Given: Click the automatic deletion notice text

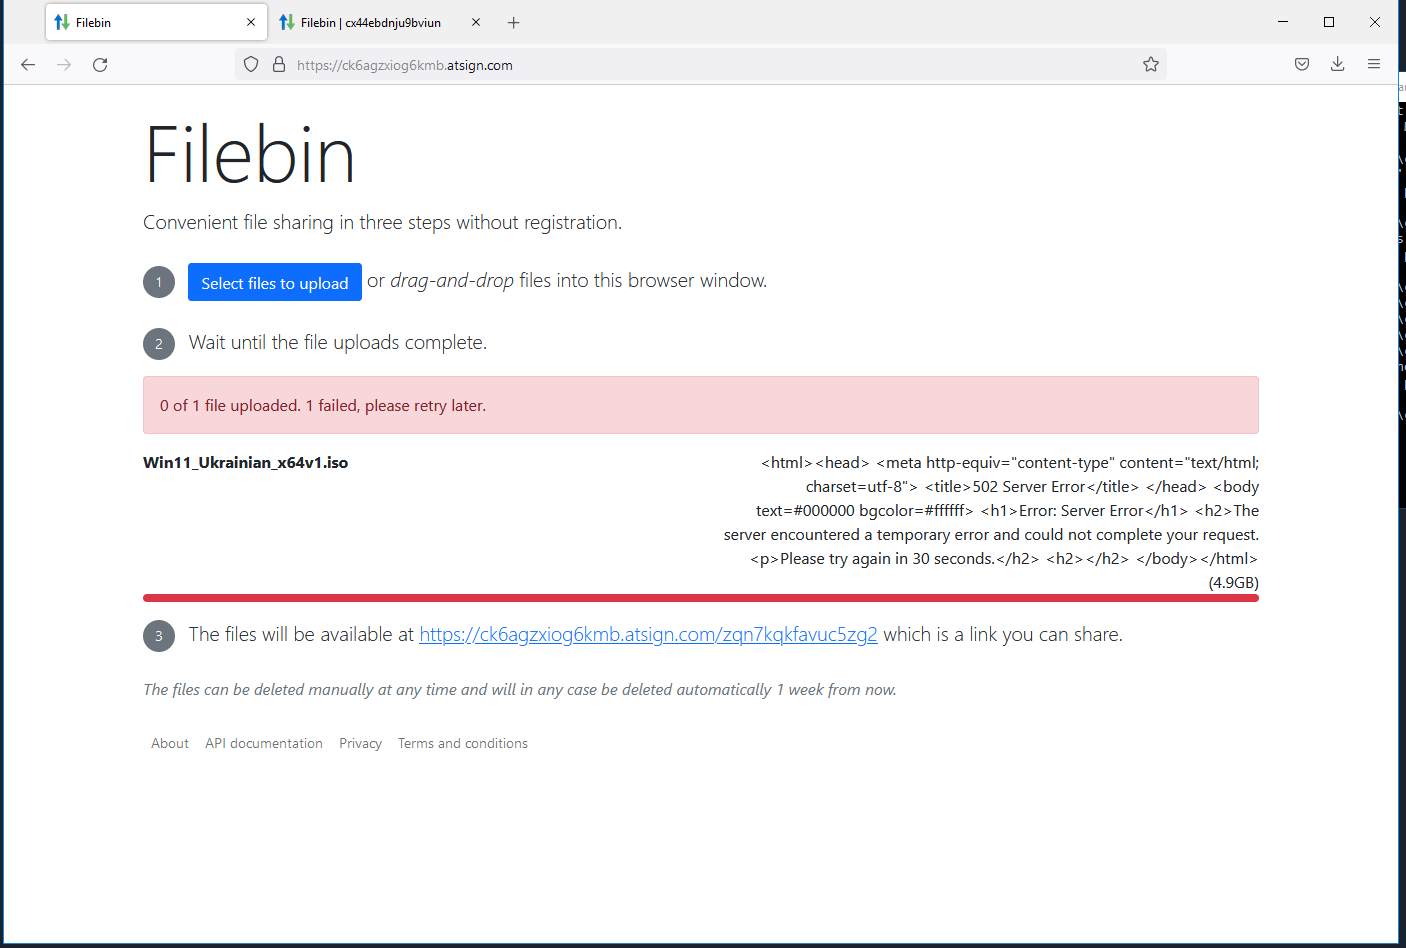Looking at the screenshot, I should 520,690.
